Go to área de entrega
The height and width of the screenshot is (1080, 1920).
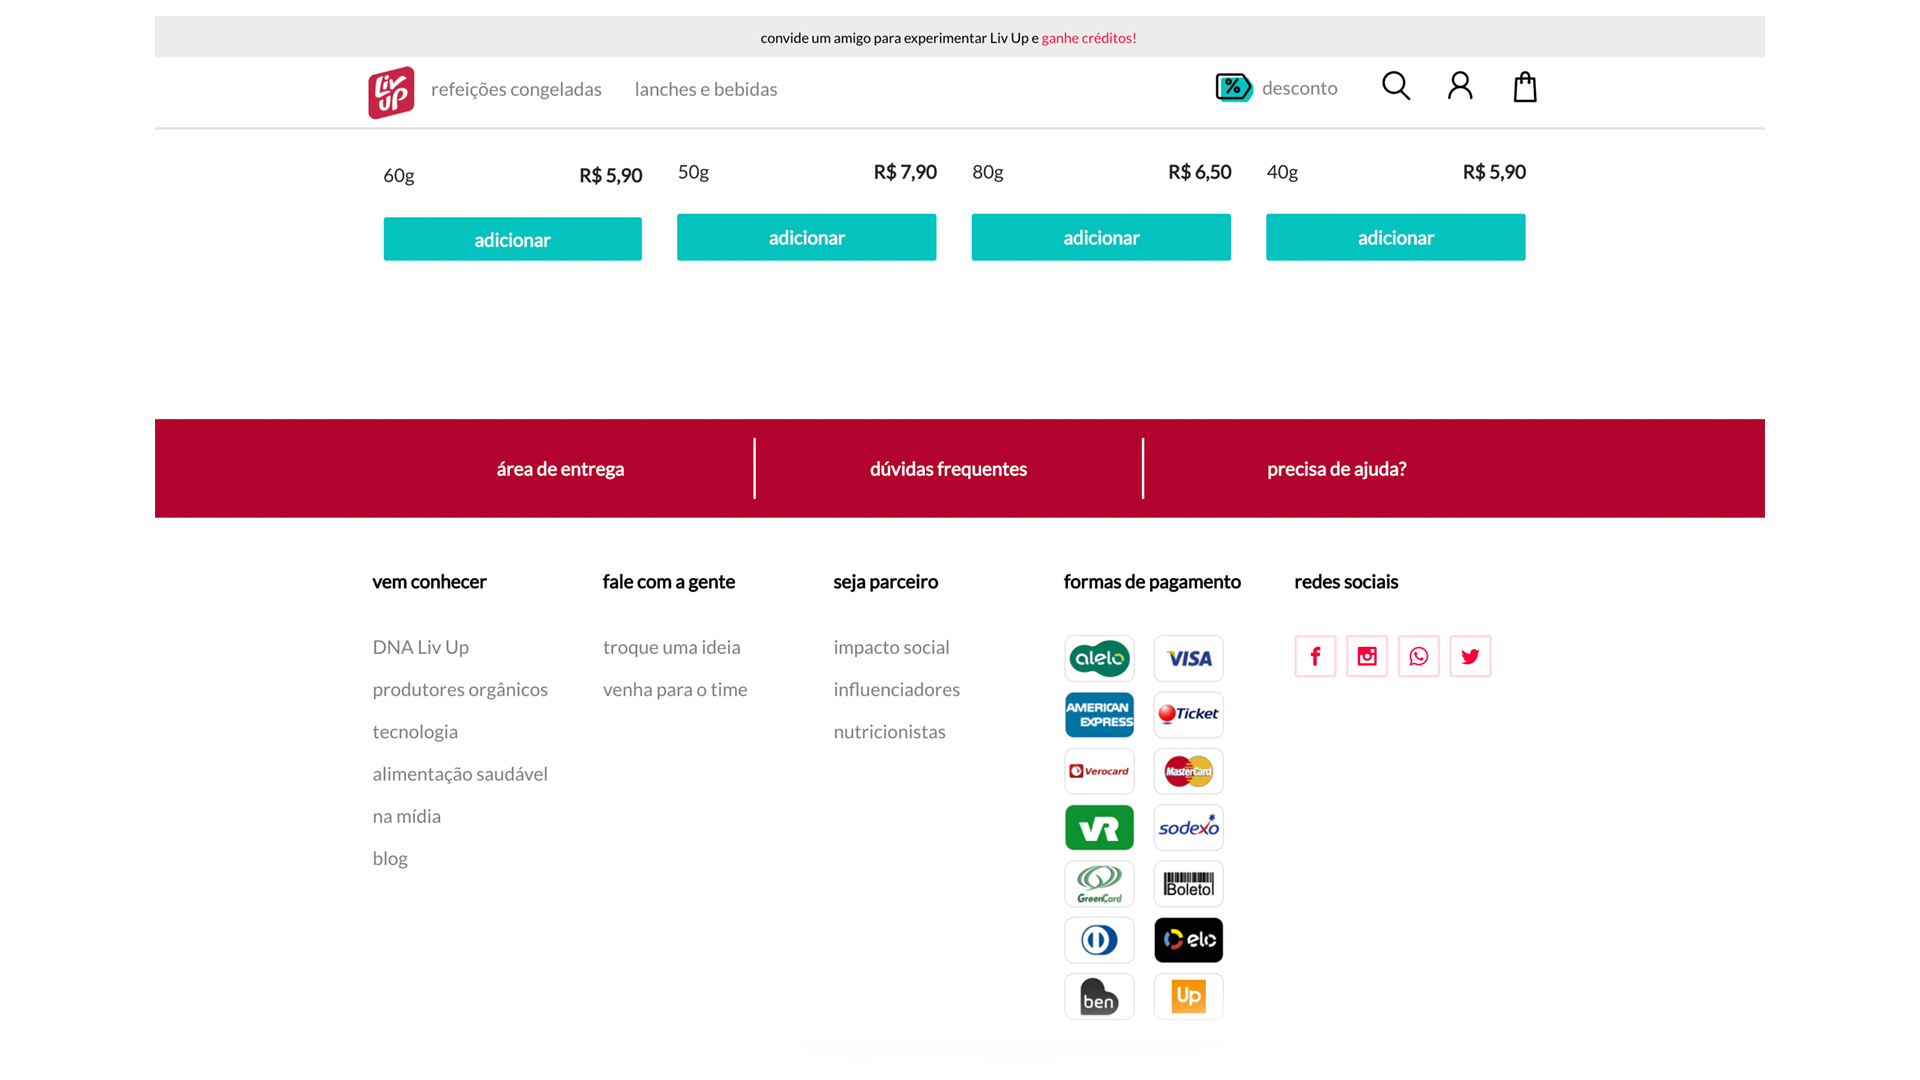pyautogui.click(x=560, y=469)
